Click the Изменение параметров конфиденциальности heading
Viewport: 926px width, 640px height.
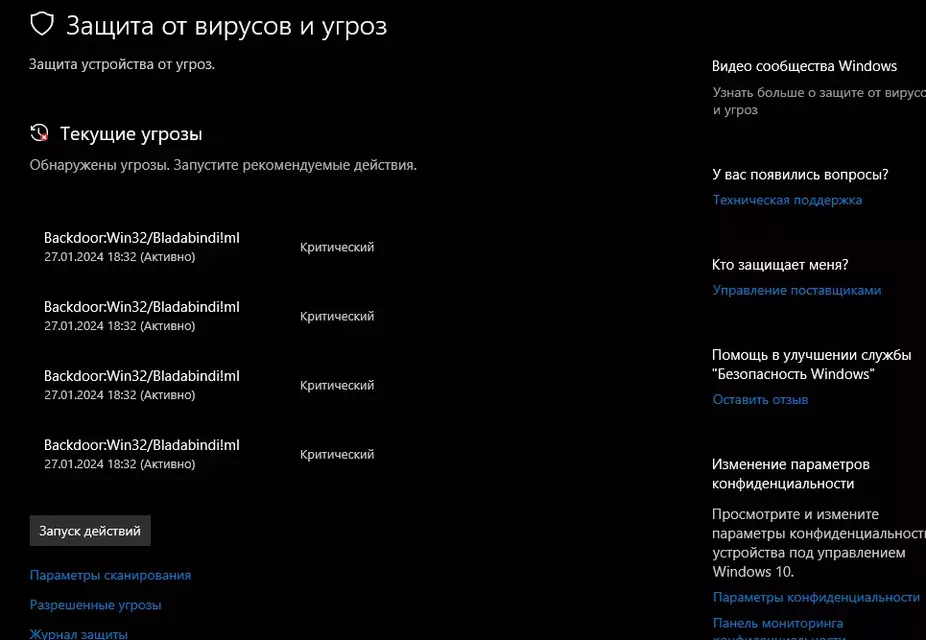(791, 474)
